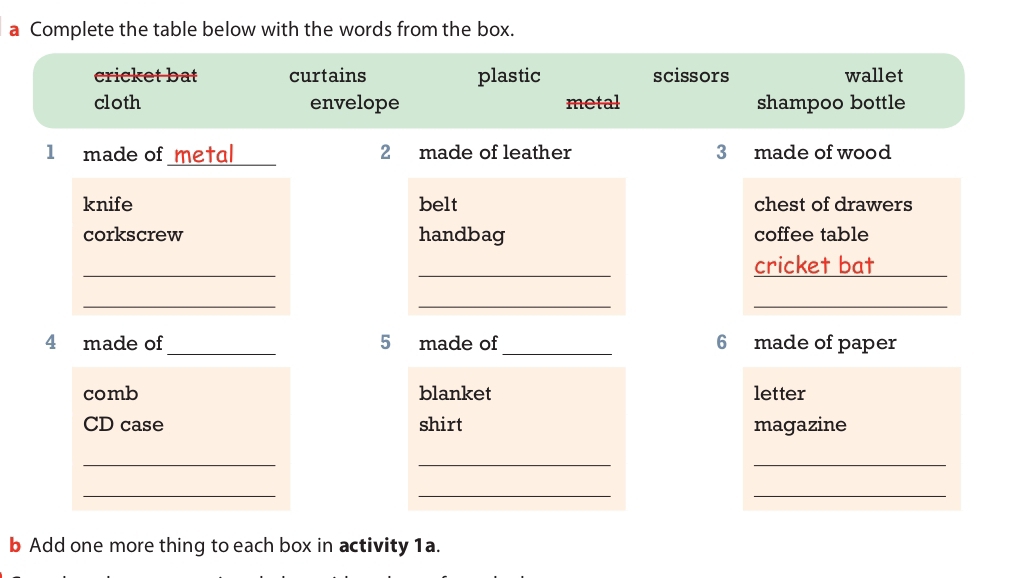This screenshot has height=578, width=1019.
Task: Select the word 'plastic' in the word box
Action: pos(509,76)
